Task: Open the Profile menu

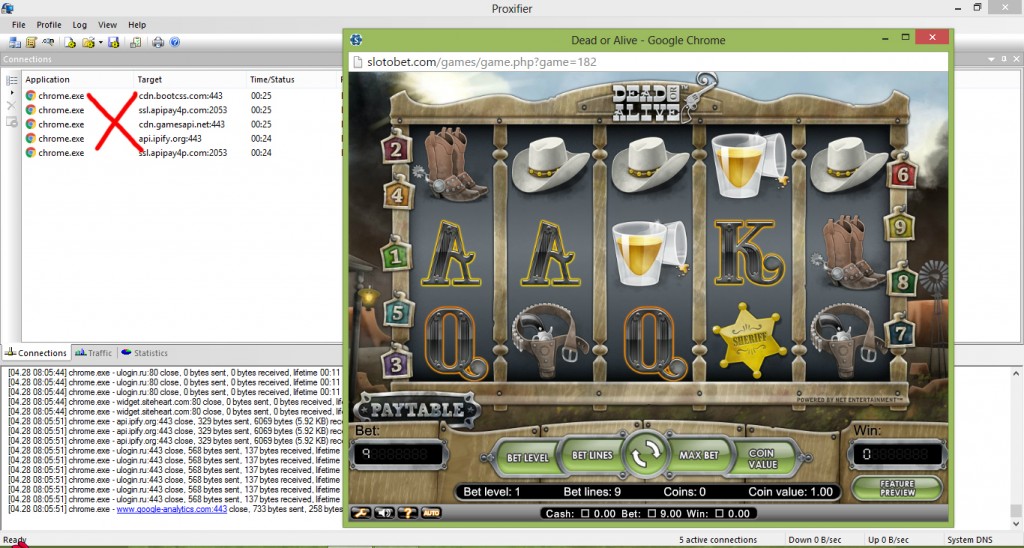Action: click(49, 25)
